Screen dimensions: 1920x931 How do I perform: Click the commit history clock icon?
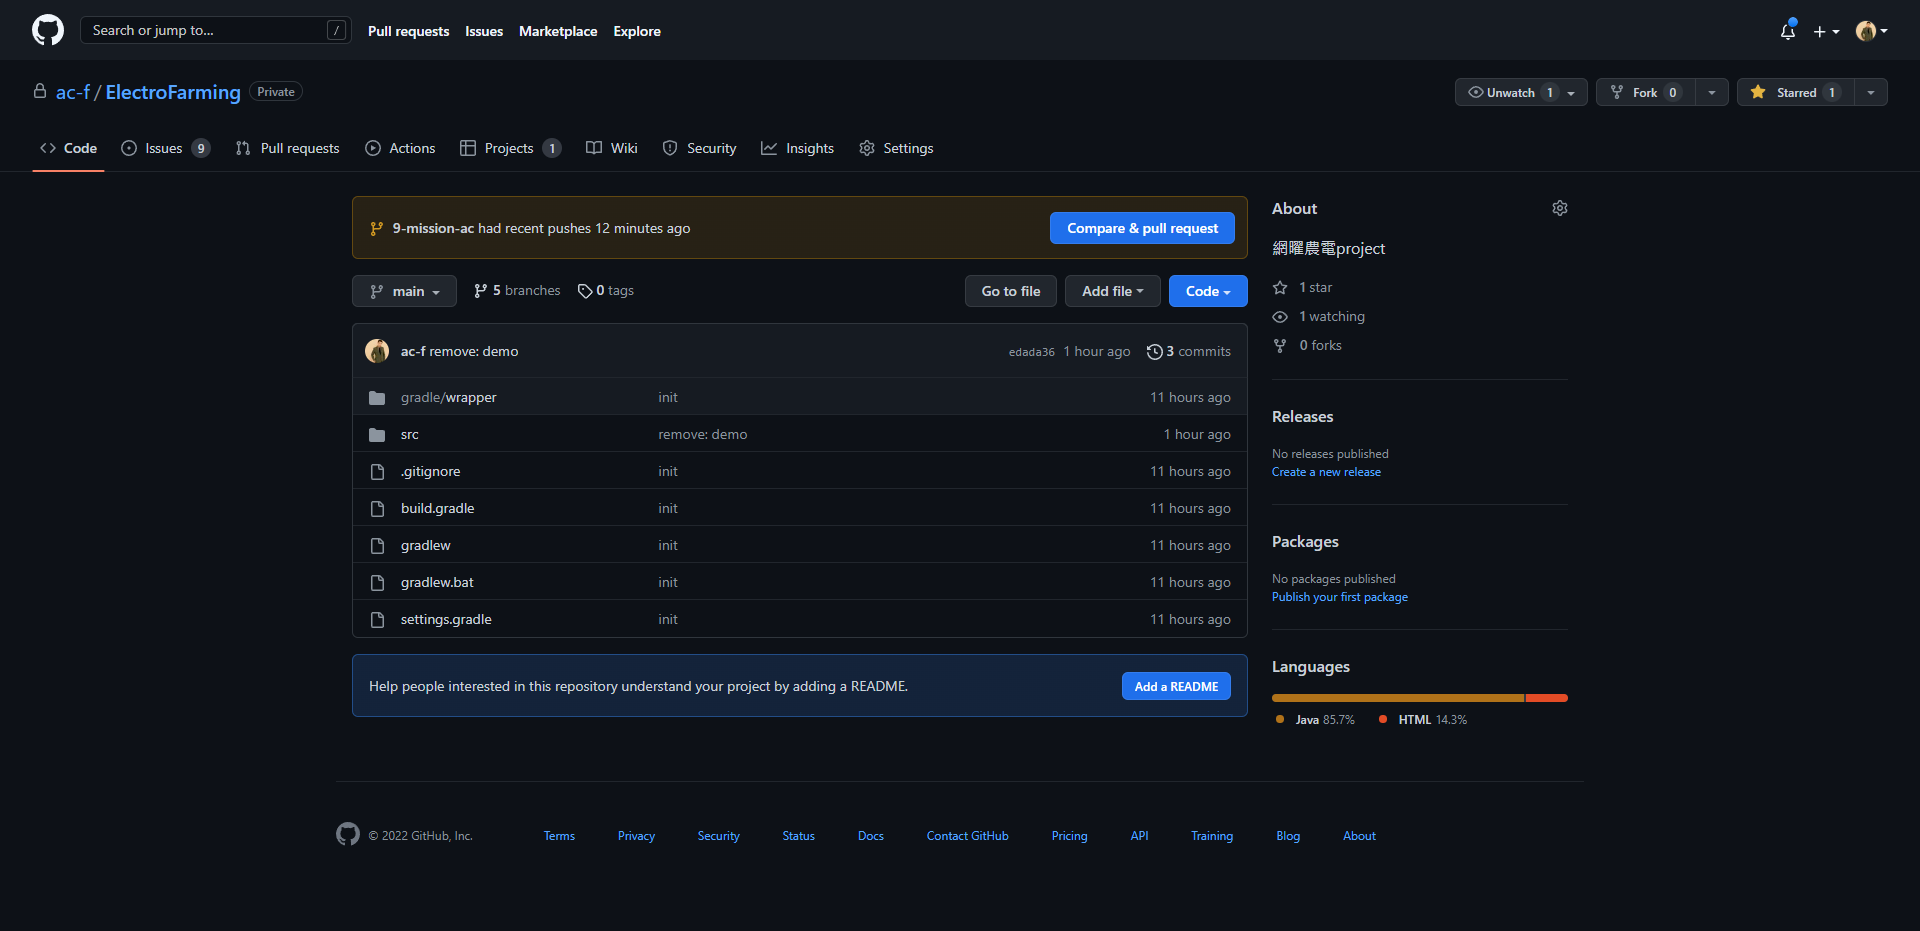coord(1154,352)
